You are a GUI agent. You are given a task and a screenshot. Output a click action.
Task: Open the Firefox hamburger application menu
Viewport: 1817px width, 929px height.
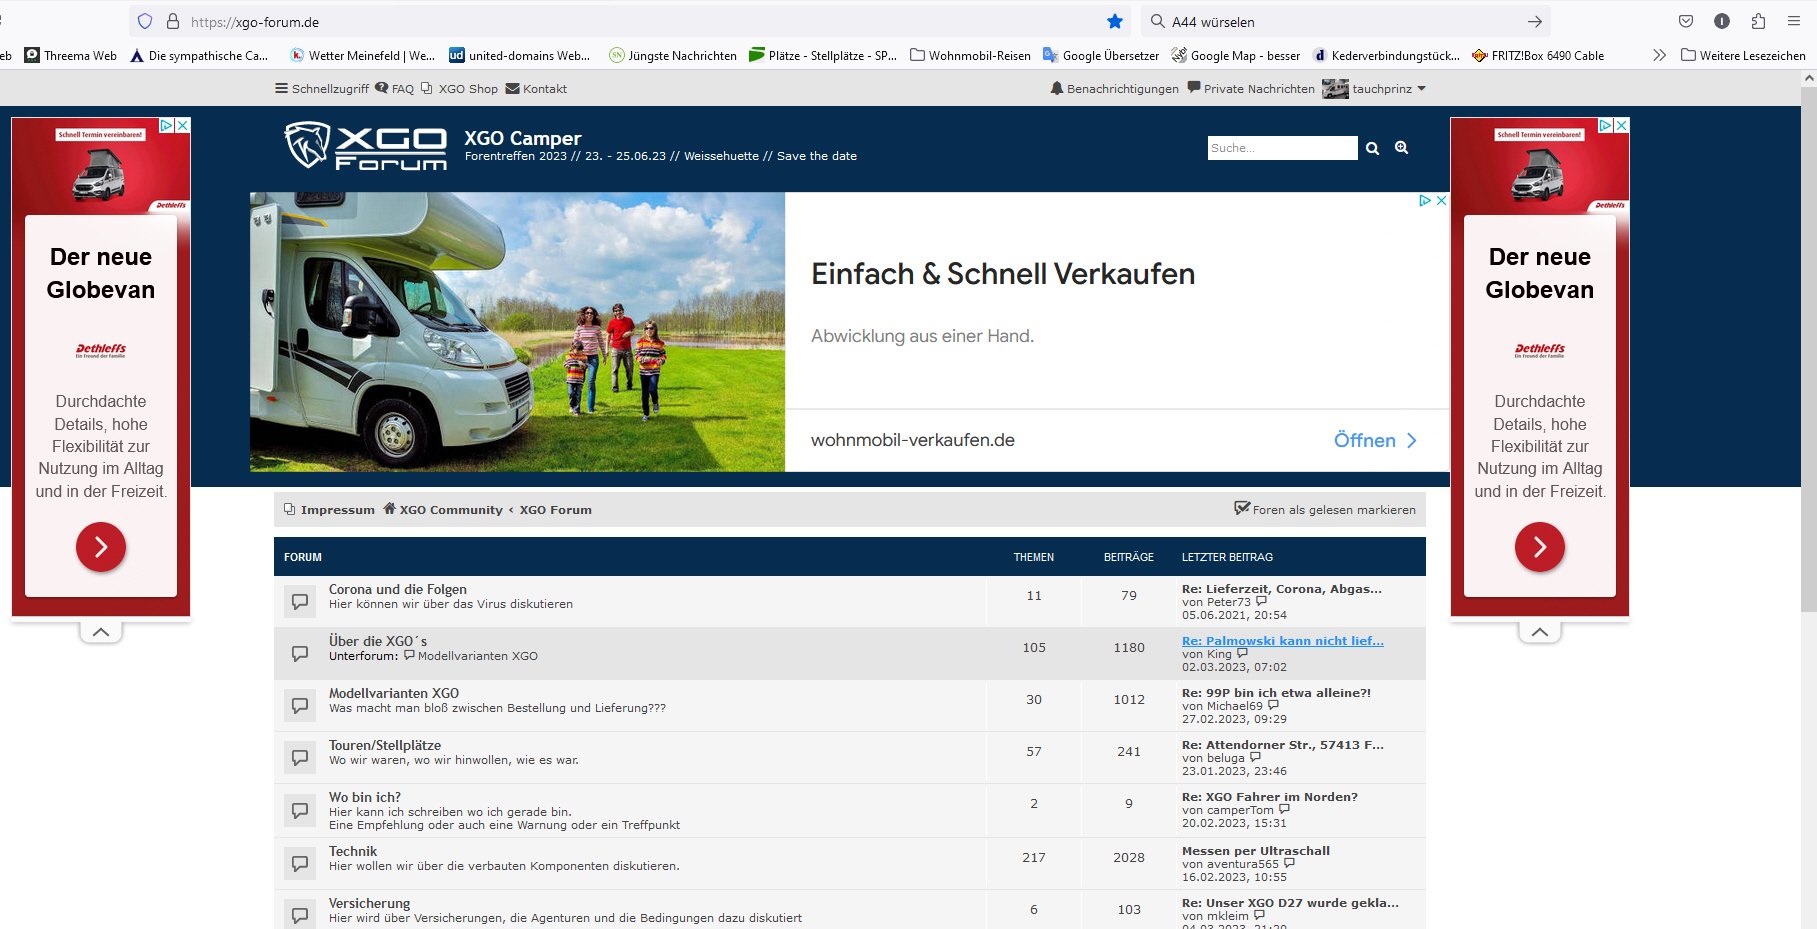(x=1794, y=22)
